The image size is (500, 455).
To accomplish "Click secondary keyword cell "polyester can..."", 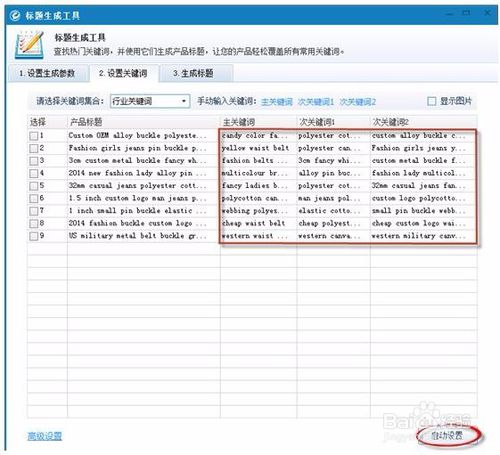I will [329, 148].
